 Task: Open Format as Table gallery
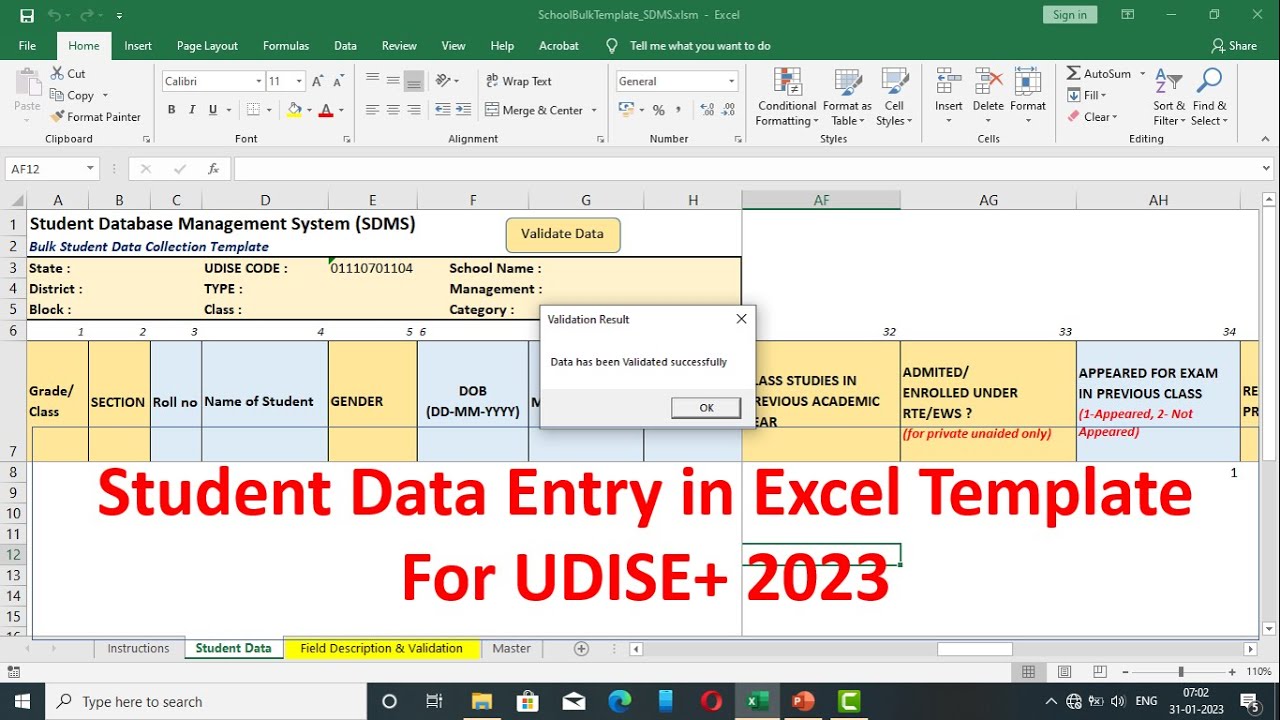coord(847,97)
